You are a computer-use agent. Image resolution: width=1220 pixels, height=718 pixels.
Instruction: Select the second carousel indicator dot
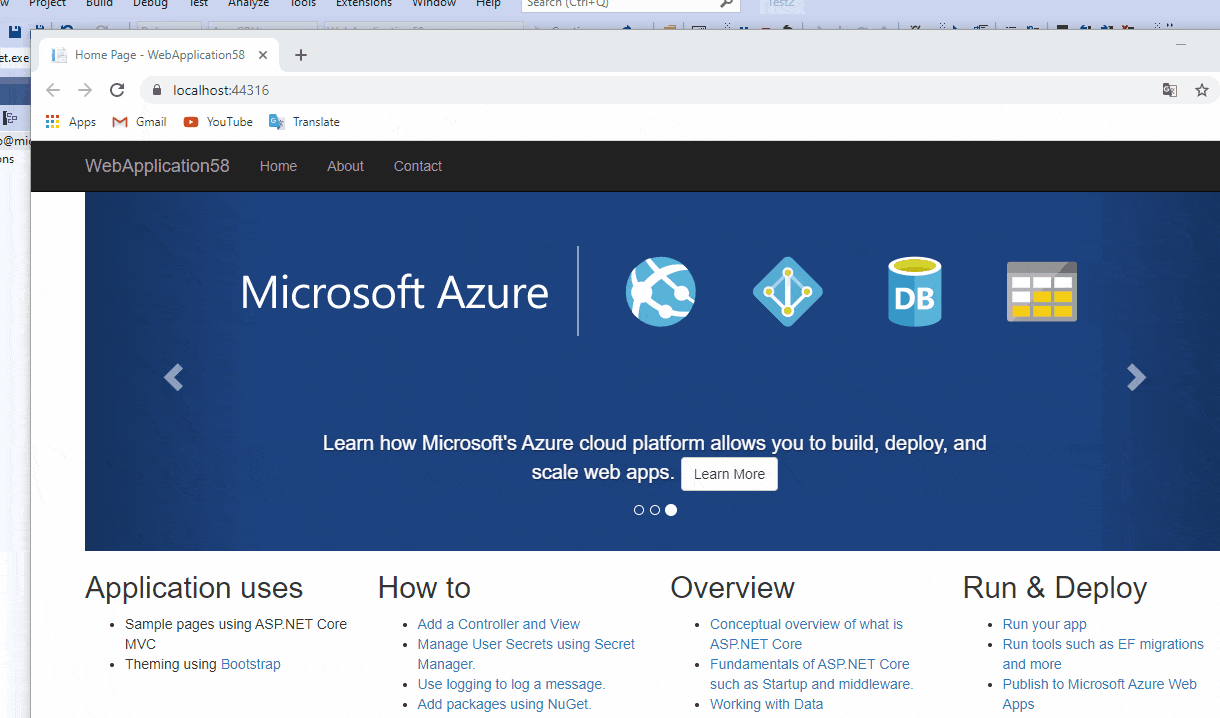[655, 510]
